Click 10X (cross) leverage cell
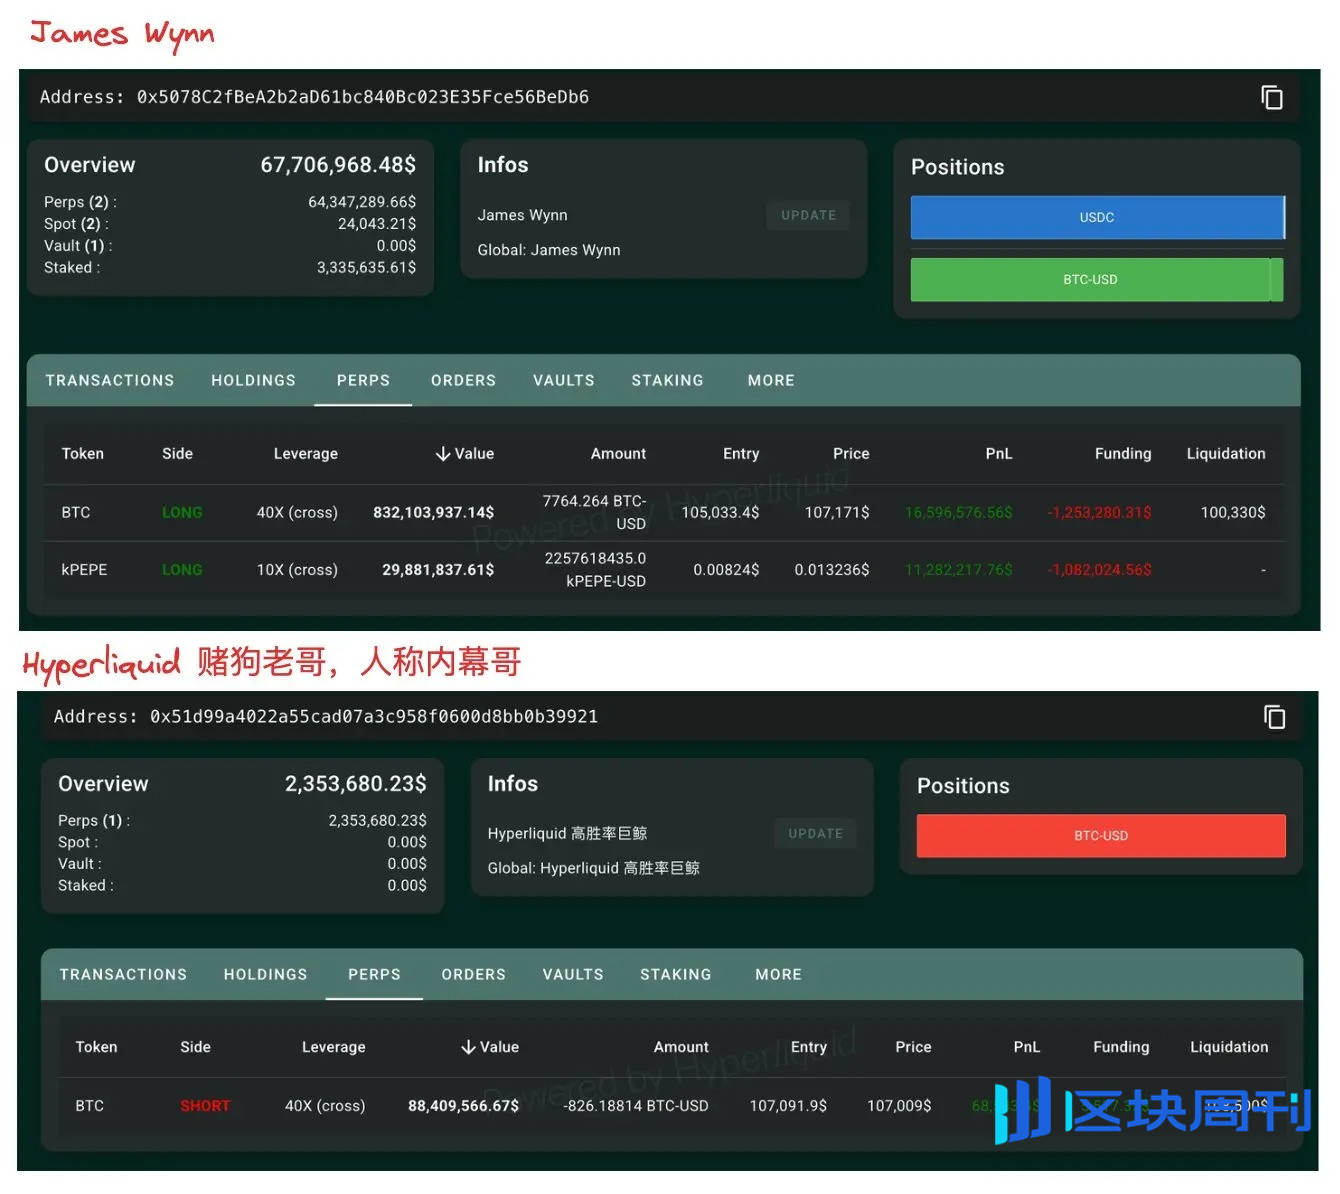Image resolution: width=1340 pixels, height=1194 pixels. (297, 570)
